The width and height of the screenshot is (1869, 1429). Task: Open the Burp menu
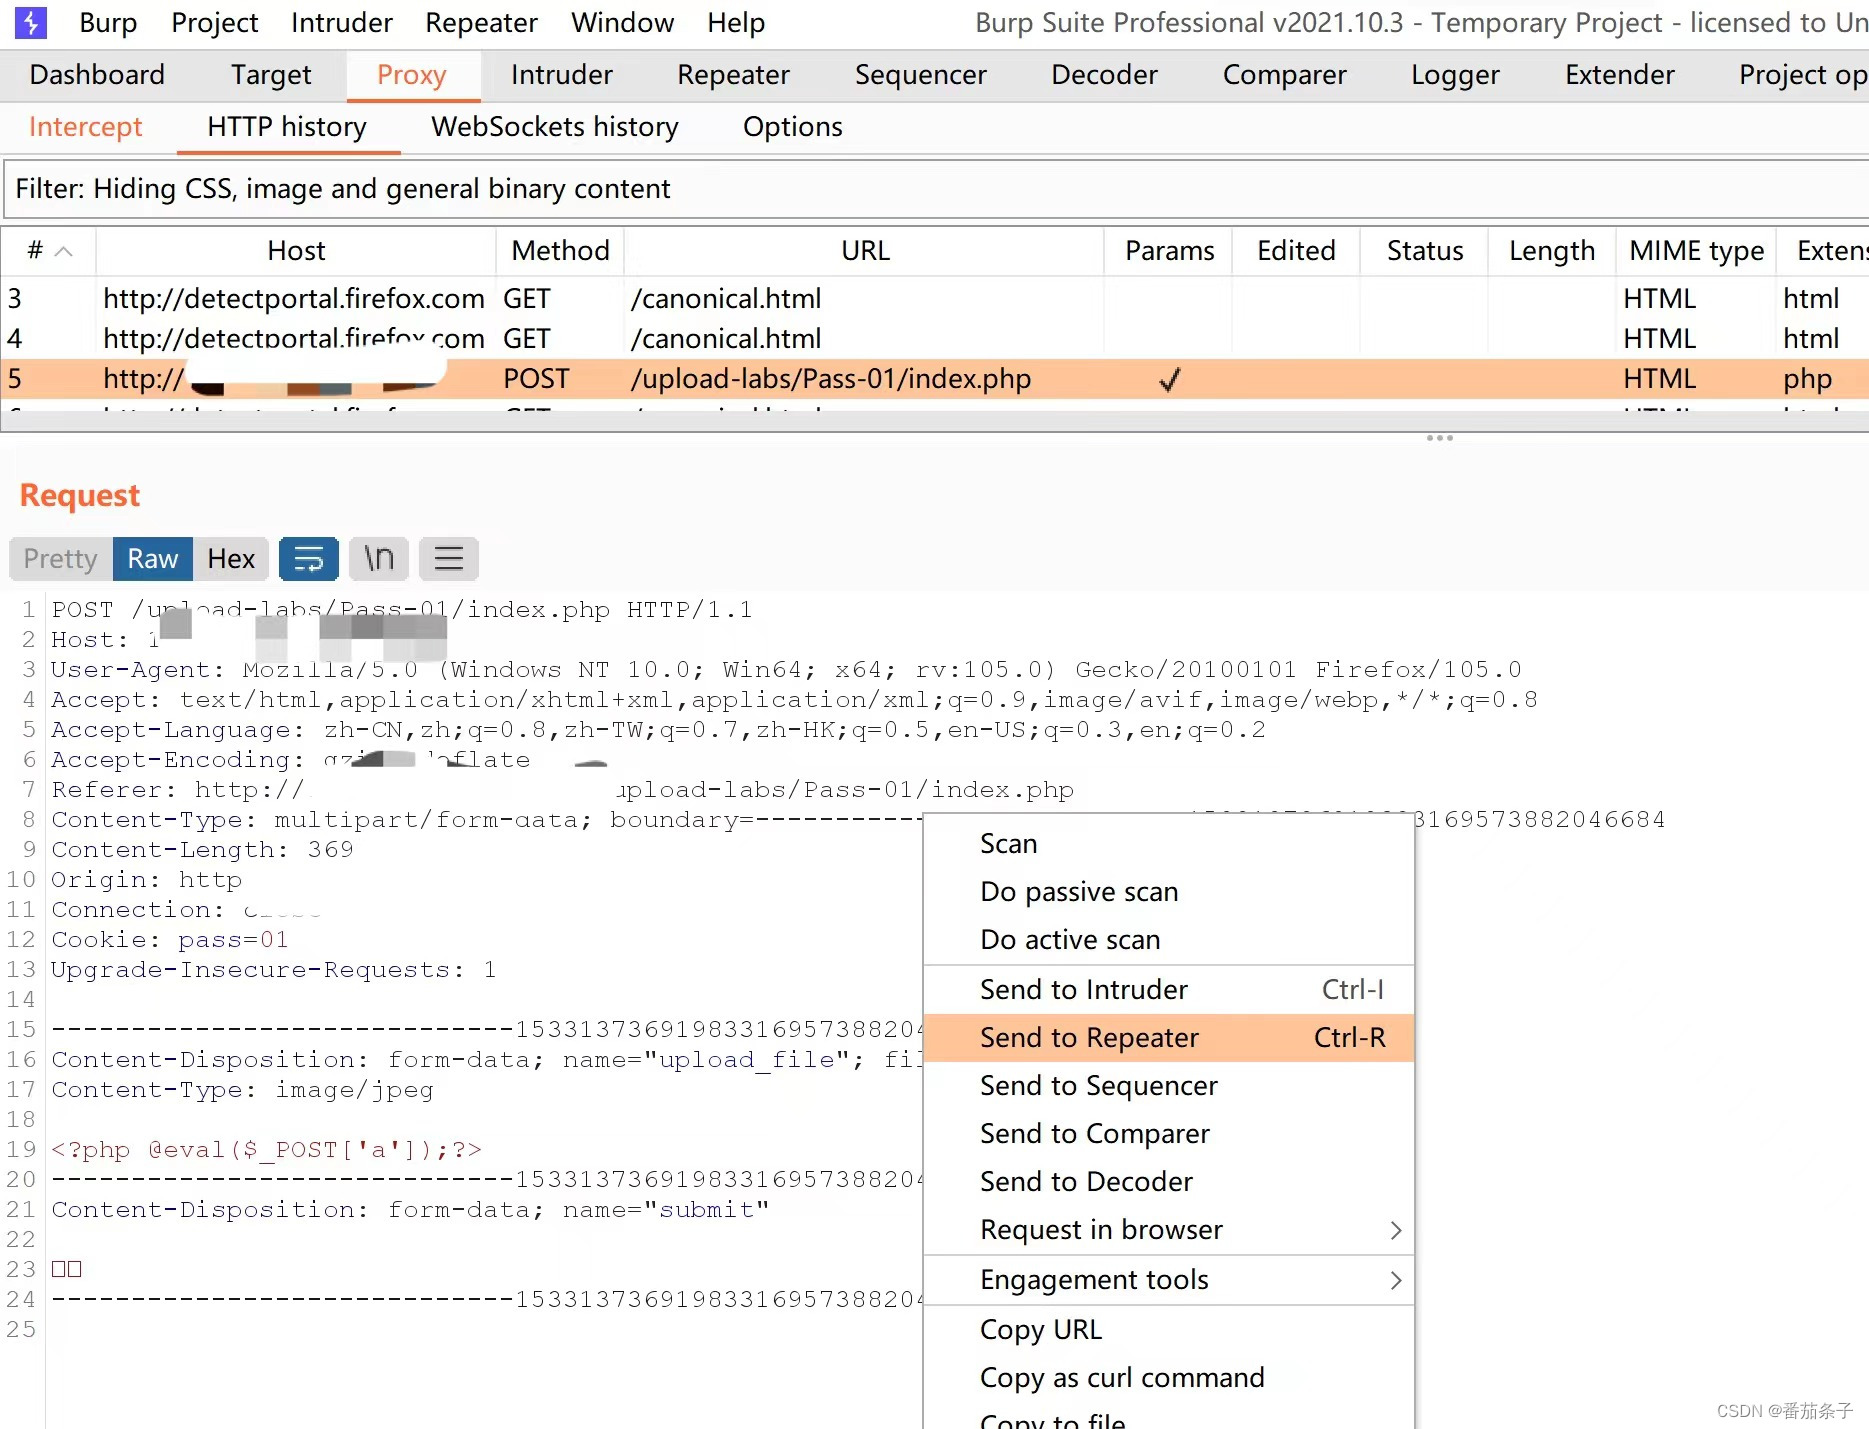(x=108, y=22)
